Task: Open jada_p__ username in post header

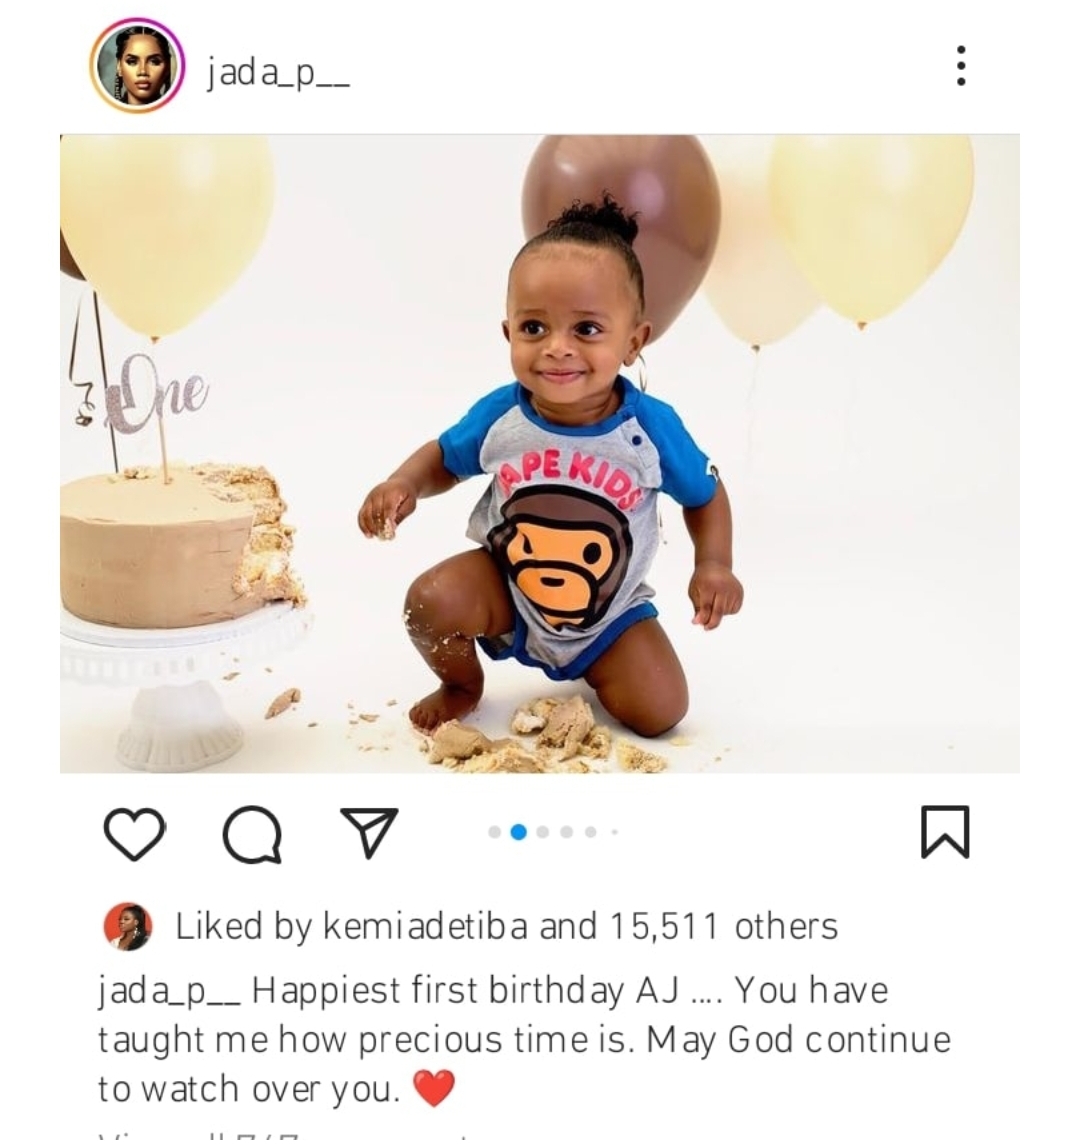Action: pyautogui.click(x=278, y=74)
